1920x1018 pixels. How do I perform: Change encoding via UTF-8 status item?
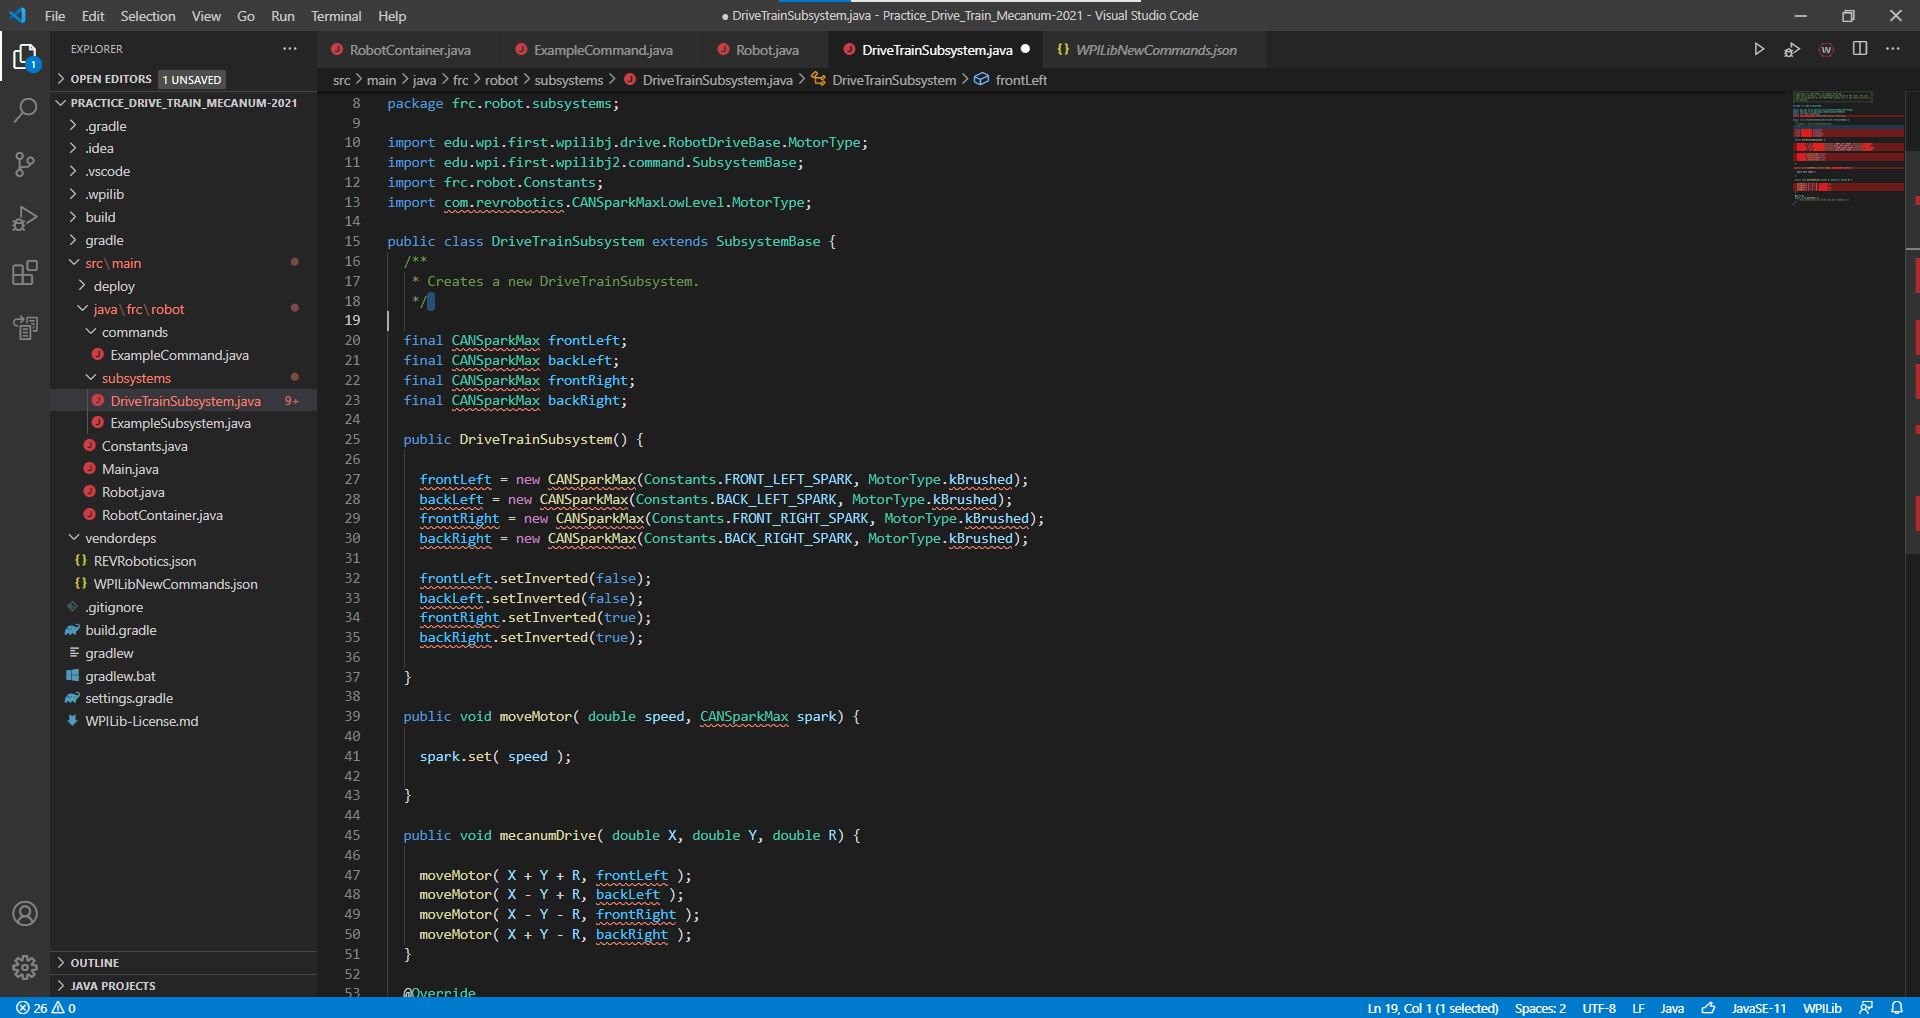1599,1008
